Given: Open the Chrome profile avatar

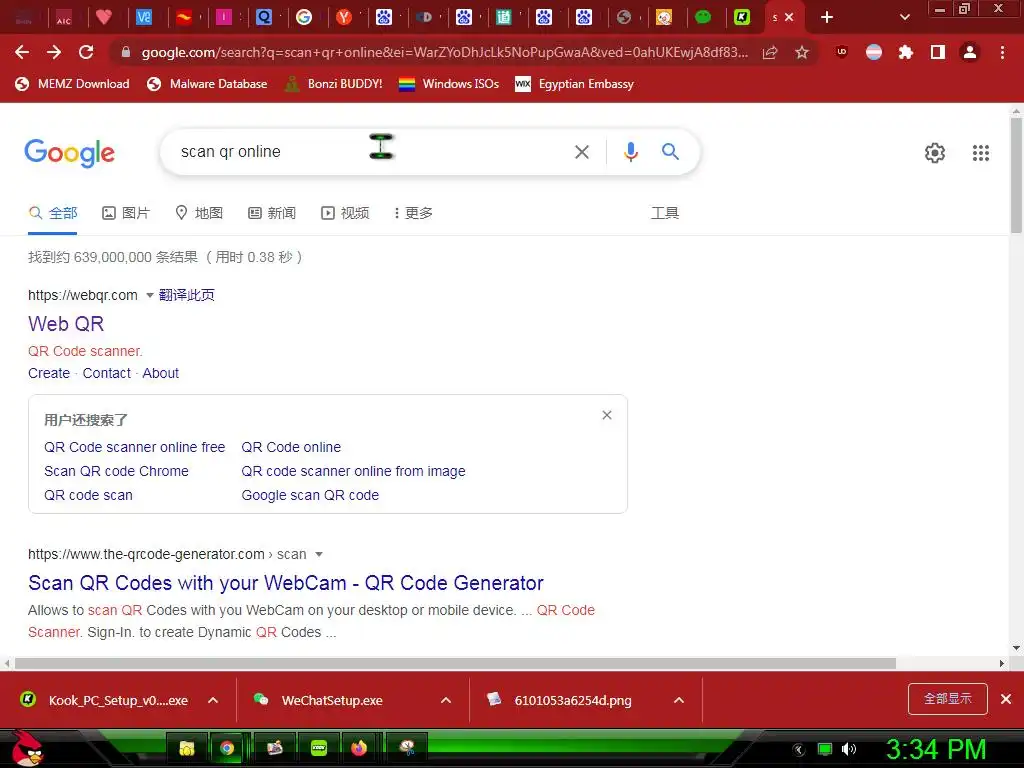Looking at the screenshot, I should click(x=970, y=52).
